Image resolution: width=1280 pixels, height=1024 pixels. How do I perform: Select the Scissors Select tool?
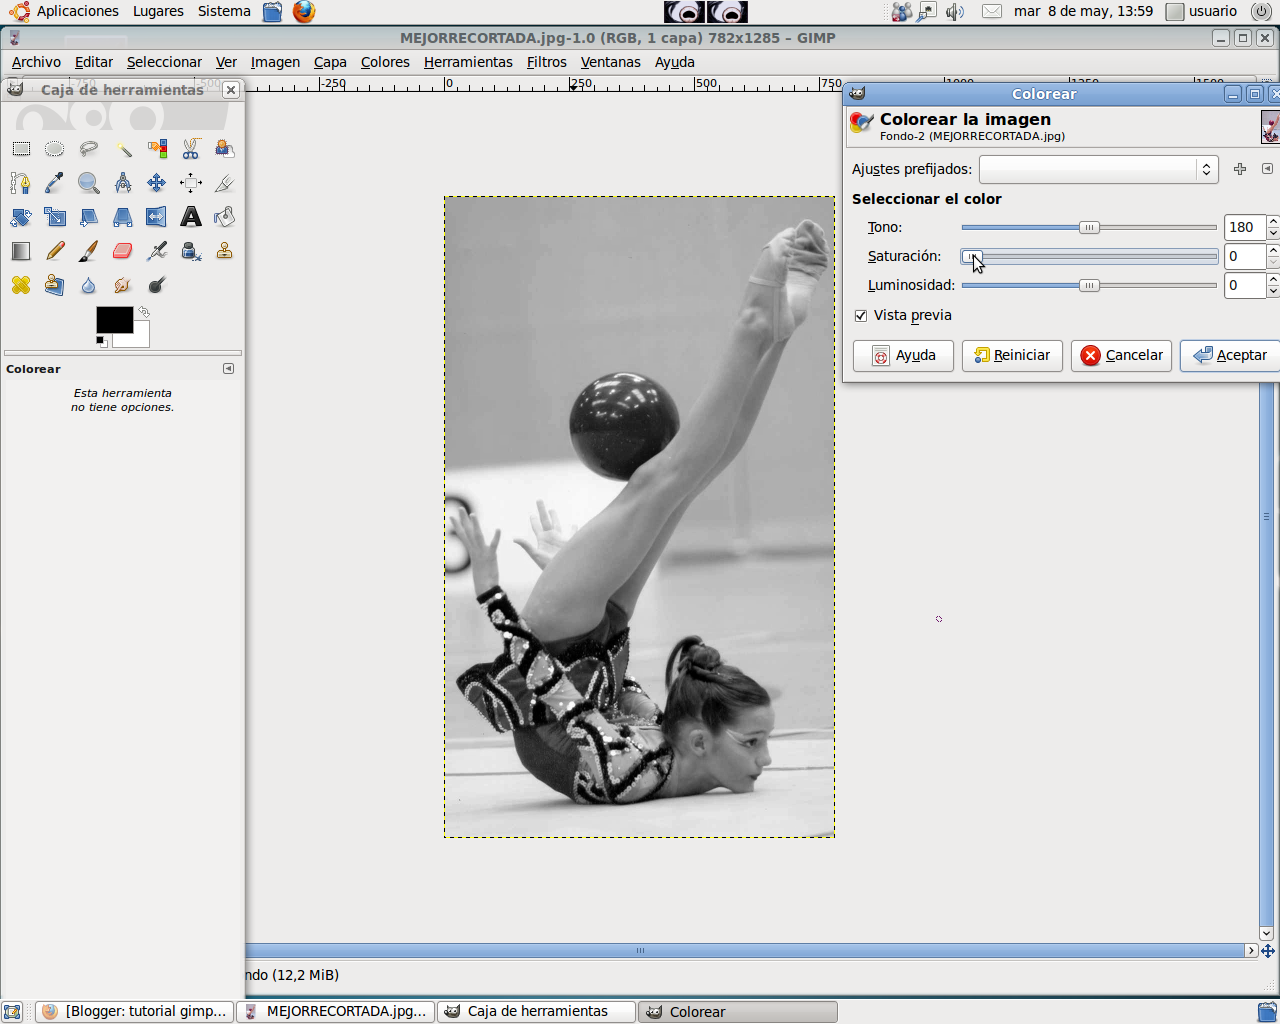coord(191,149)
